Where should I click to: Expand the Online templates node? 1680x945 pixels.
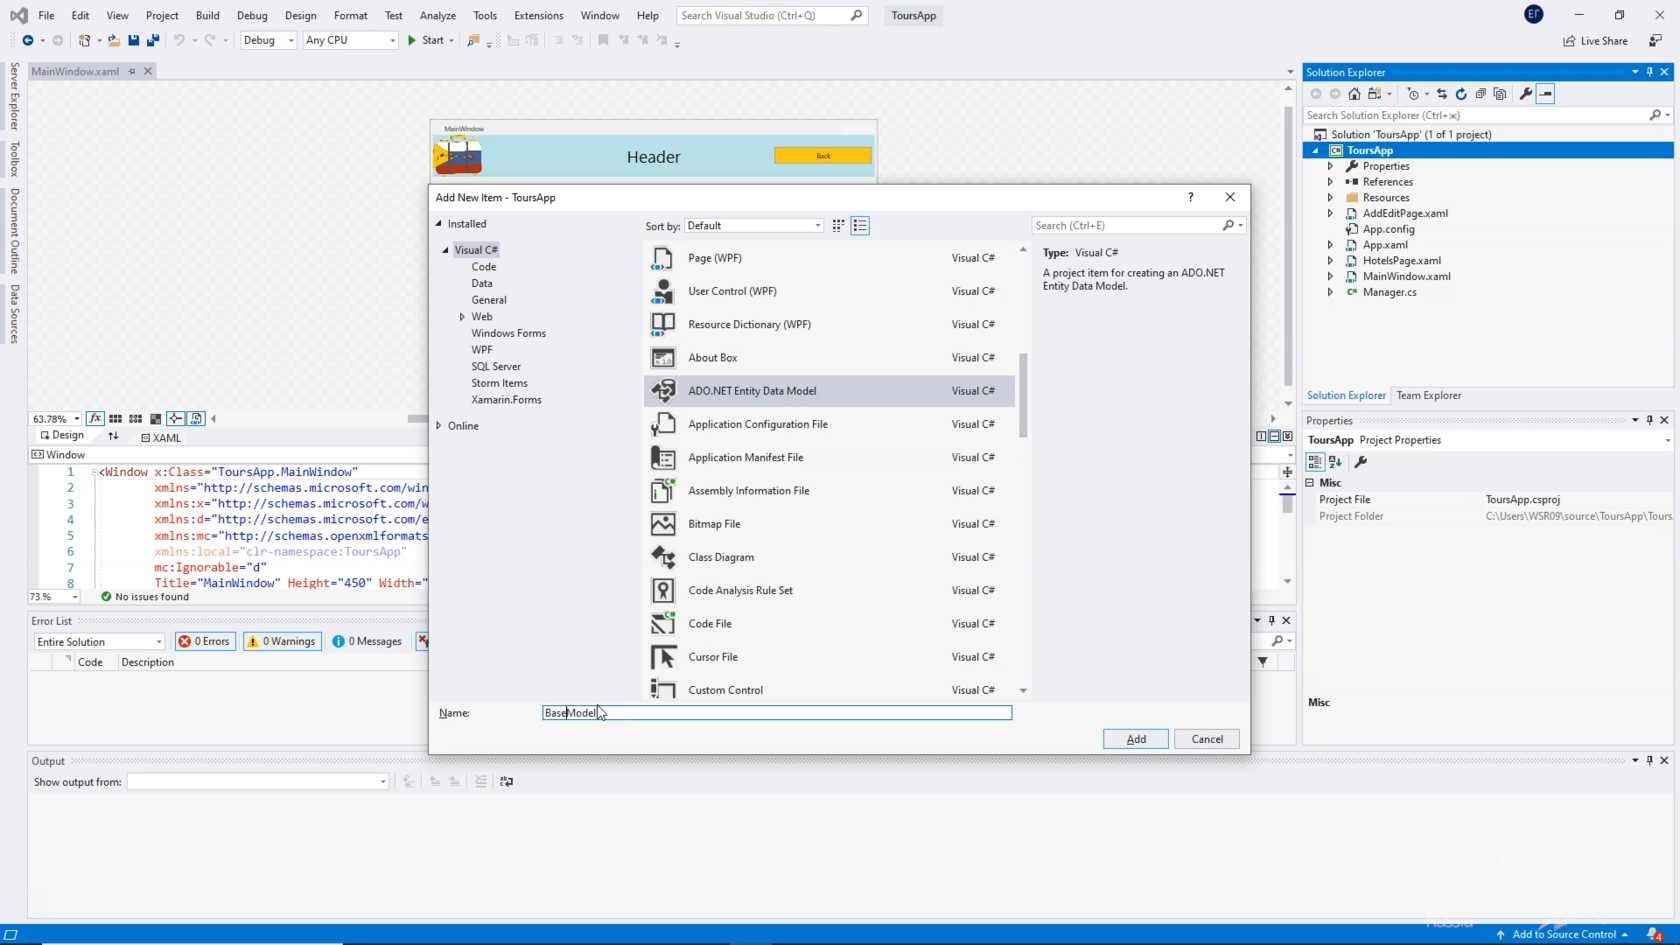tap(438, 426)
